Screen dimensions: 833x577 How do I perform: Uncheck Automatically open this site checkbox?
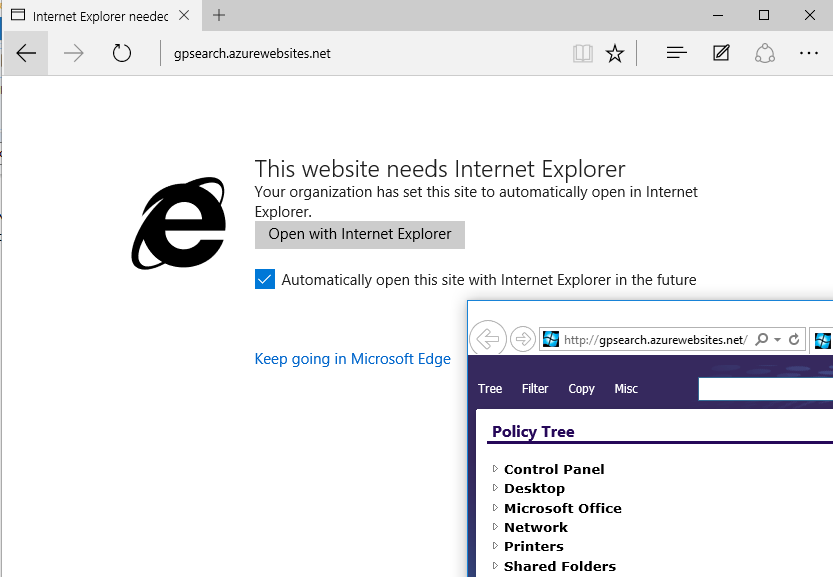click(x=265, y=280)
